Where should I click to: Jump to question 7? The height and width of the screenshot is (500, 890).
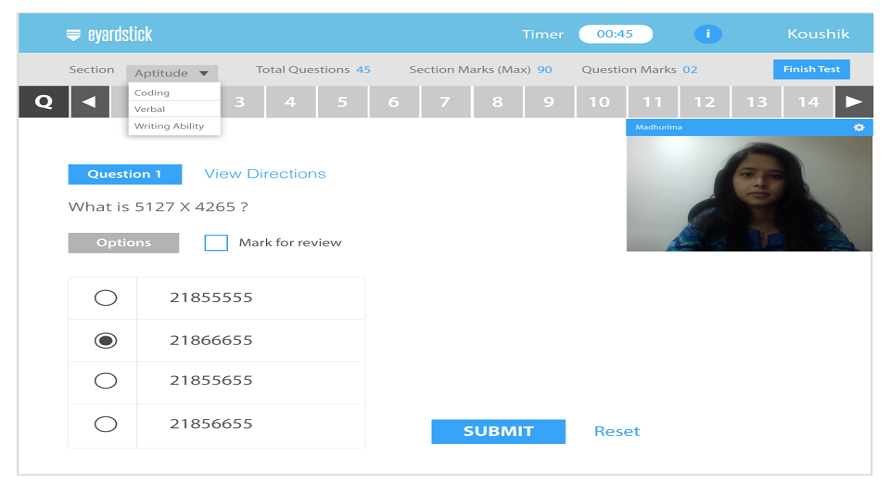tap(446, 102)
